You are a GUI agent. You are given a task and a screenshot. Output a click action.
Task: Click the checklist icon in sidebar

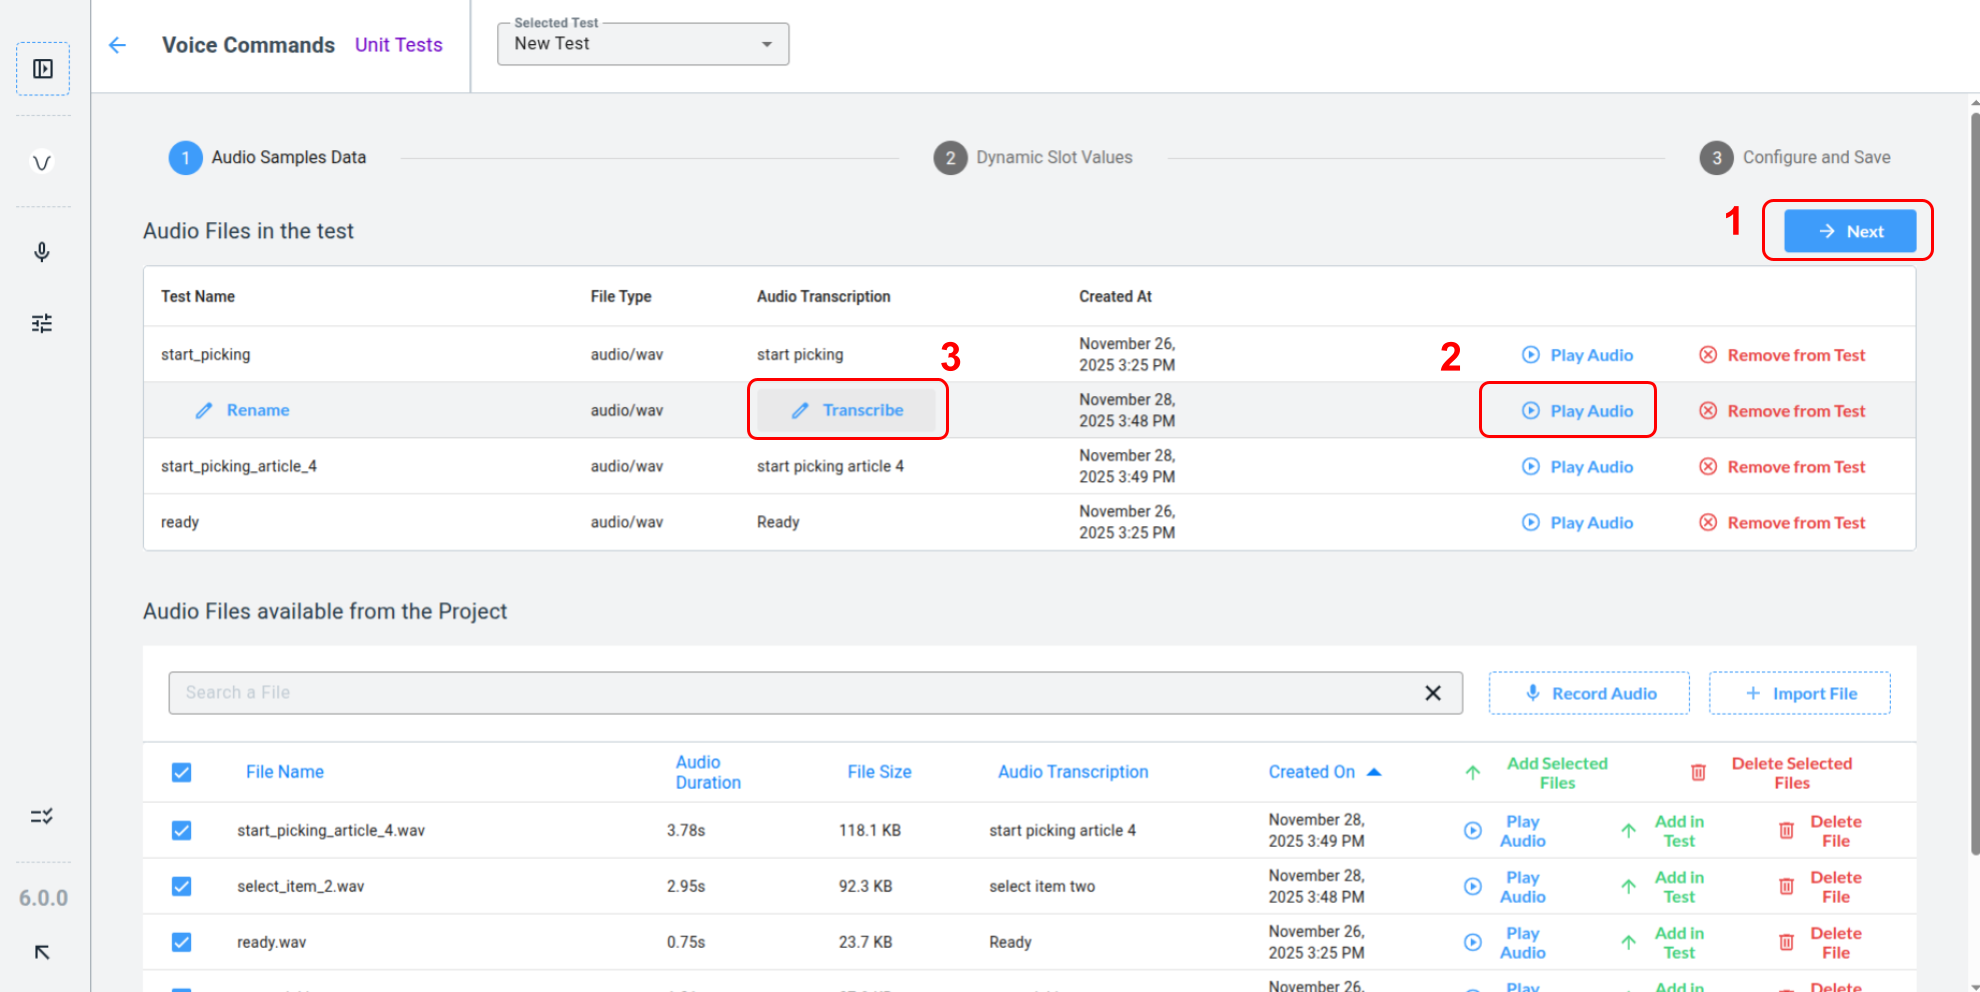pos(42,817)
